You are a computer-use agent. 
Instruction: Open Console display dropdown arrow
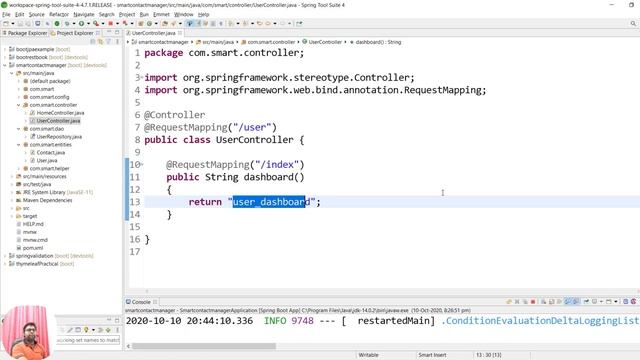(x=601, y=302)
